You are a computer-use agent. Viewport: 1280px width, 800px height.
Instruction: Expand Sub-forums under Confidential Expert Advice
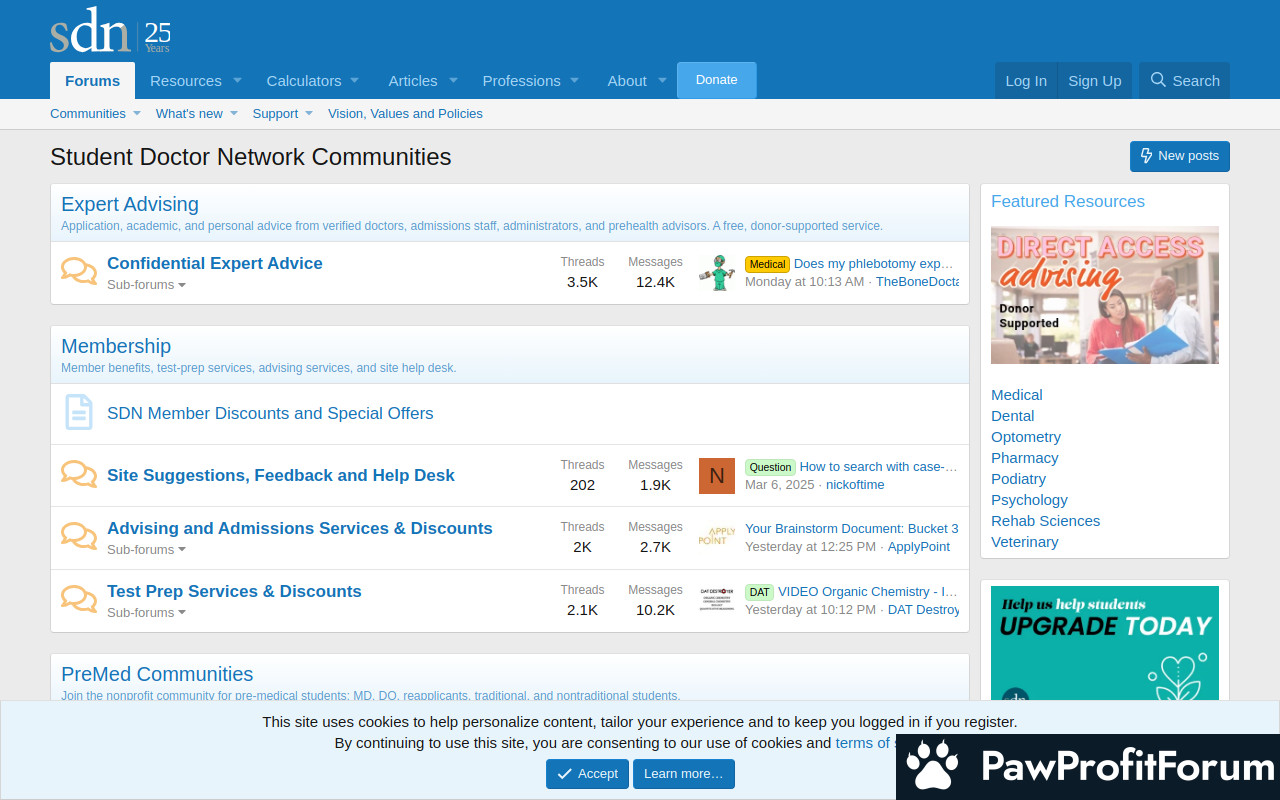[x=146, y=285]
